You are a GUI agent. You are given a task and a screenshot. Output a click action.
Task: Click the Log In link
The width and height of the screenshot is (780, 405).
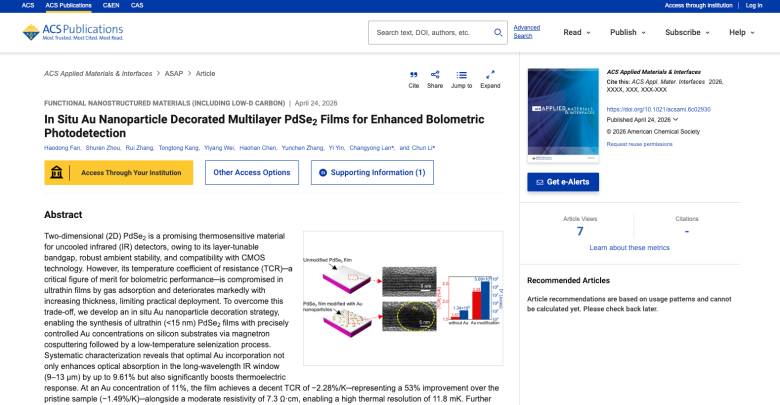754,5
